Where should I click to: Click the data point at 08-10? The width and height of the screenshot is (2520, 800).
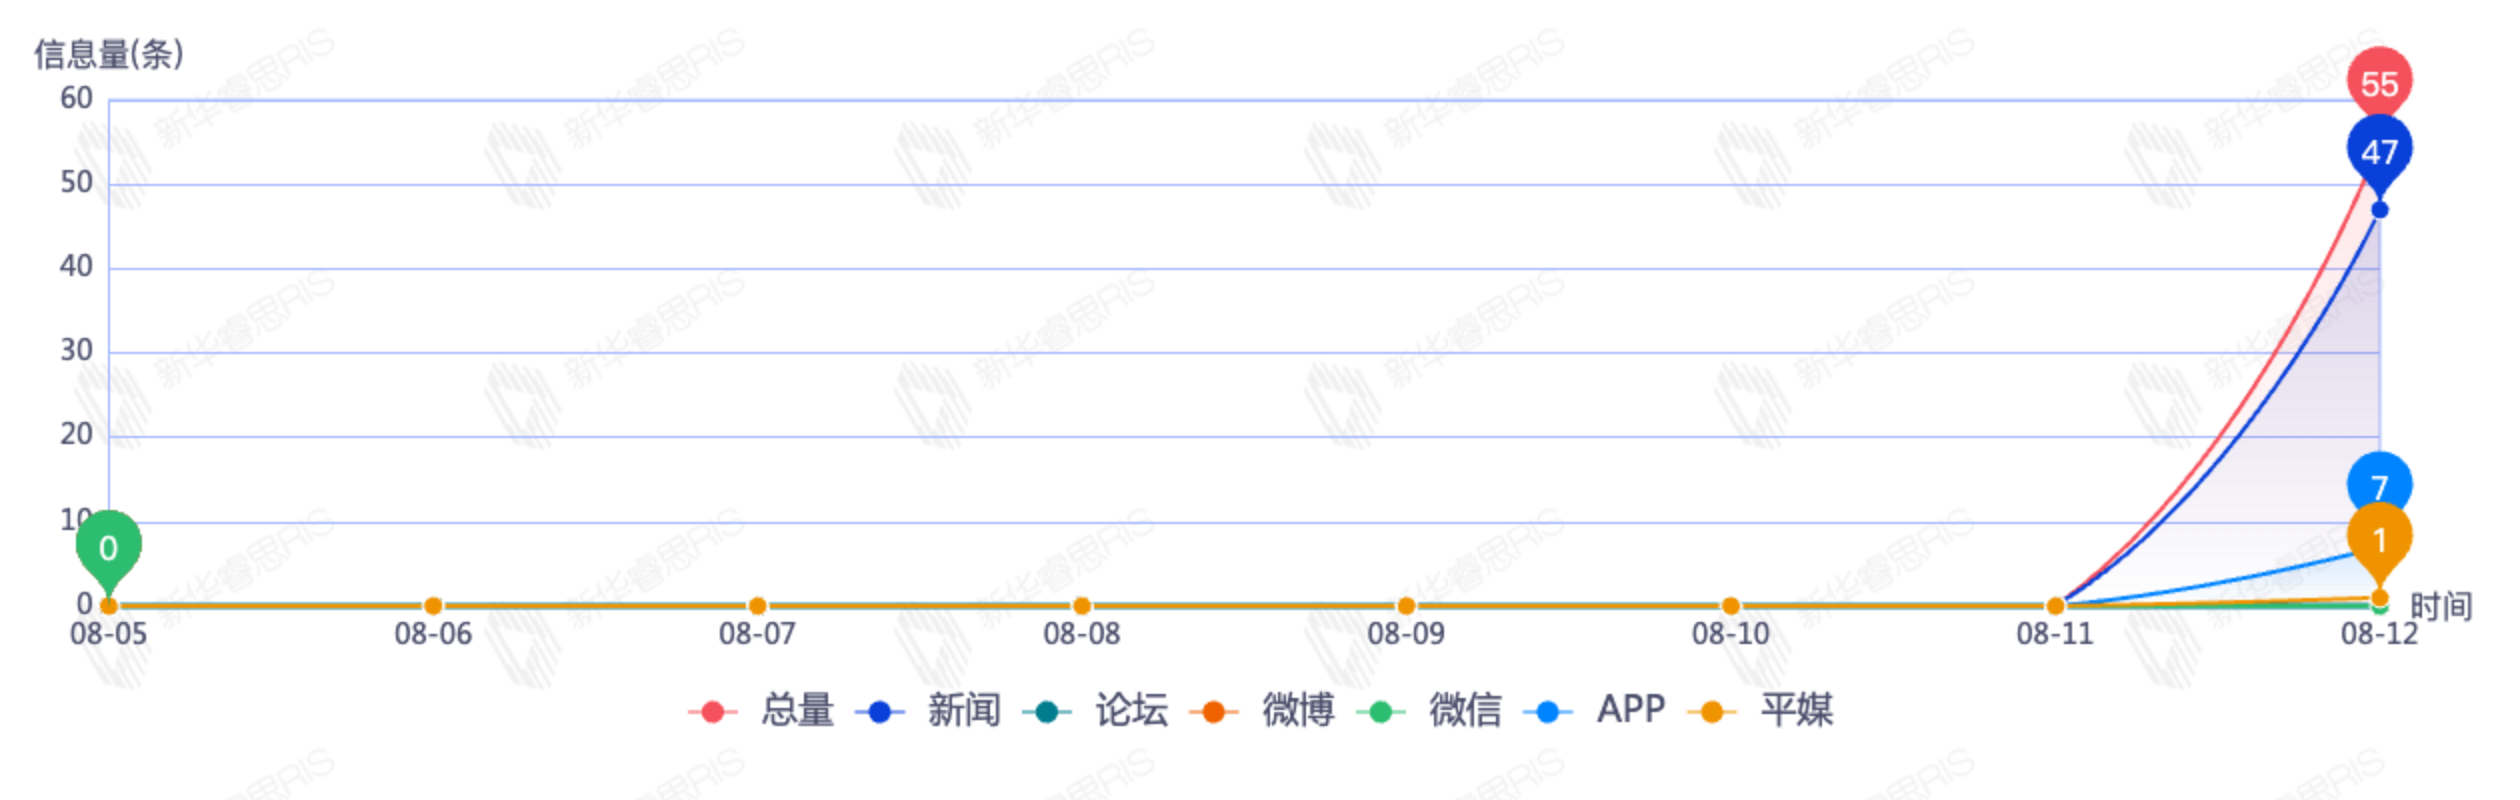click(1730, 606)
